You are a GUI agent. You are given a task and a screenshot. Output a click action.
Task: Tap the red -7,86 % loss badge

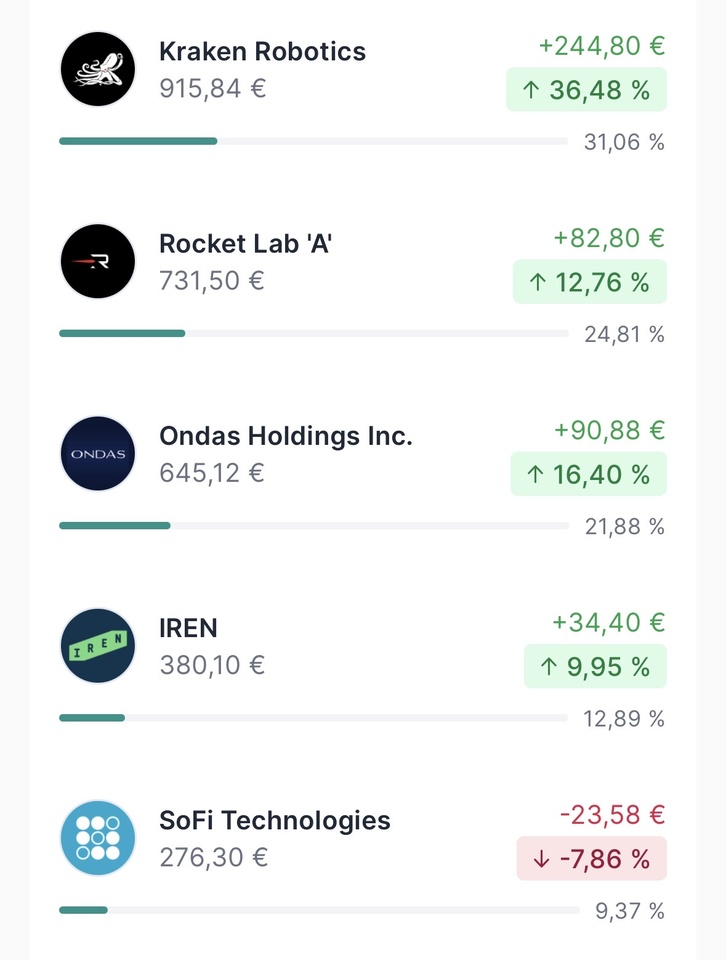click(591, 858)
